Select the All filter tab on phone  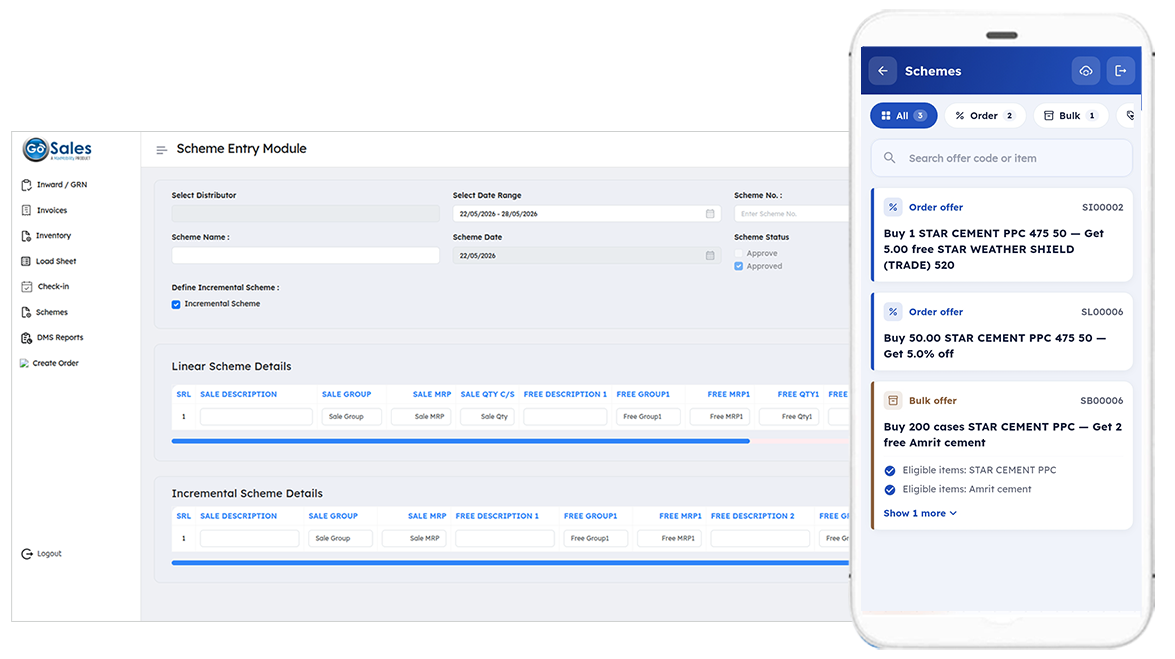[904, 115]
